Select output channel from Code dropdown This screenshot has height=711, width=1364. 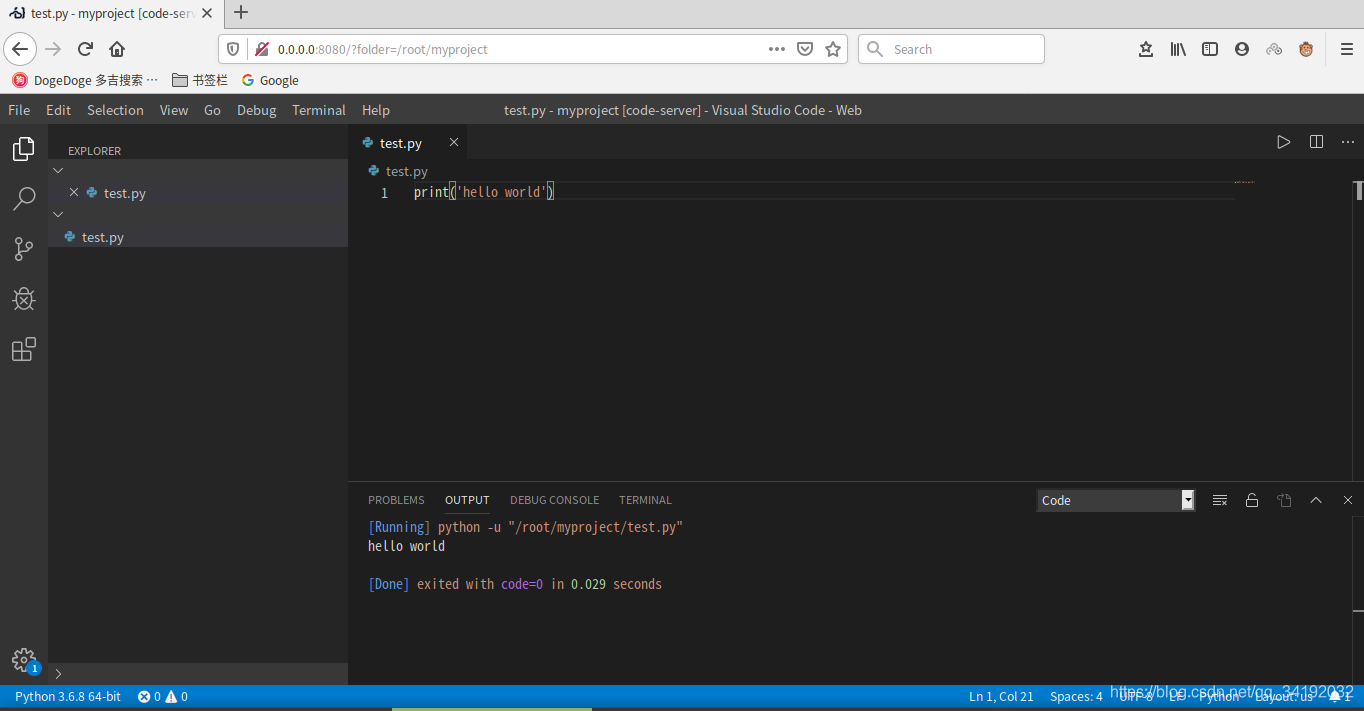(1116, 500)
